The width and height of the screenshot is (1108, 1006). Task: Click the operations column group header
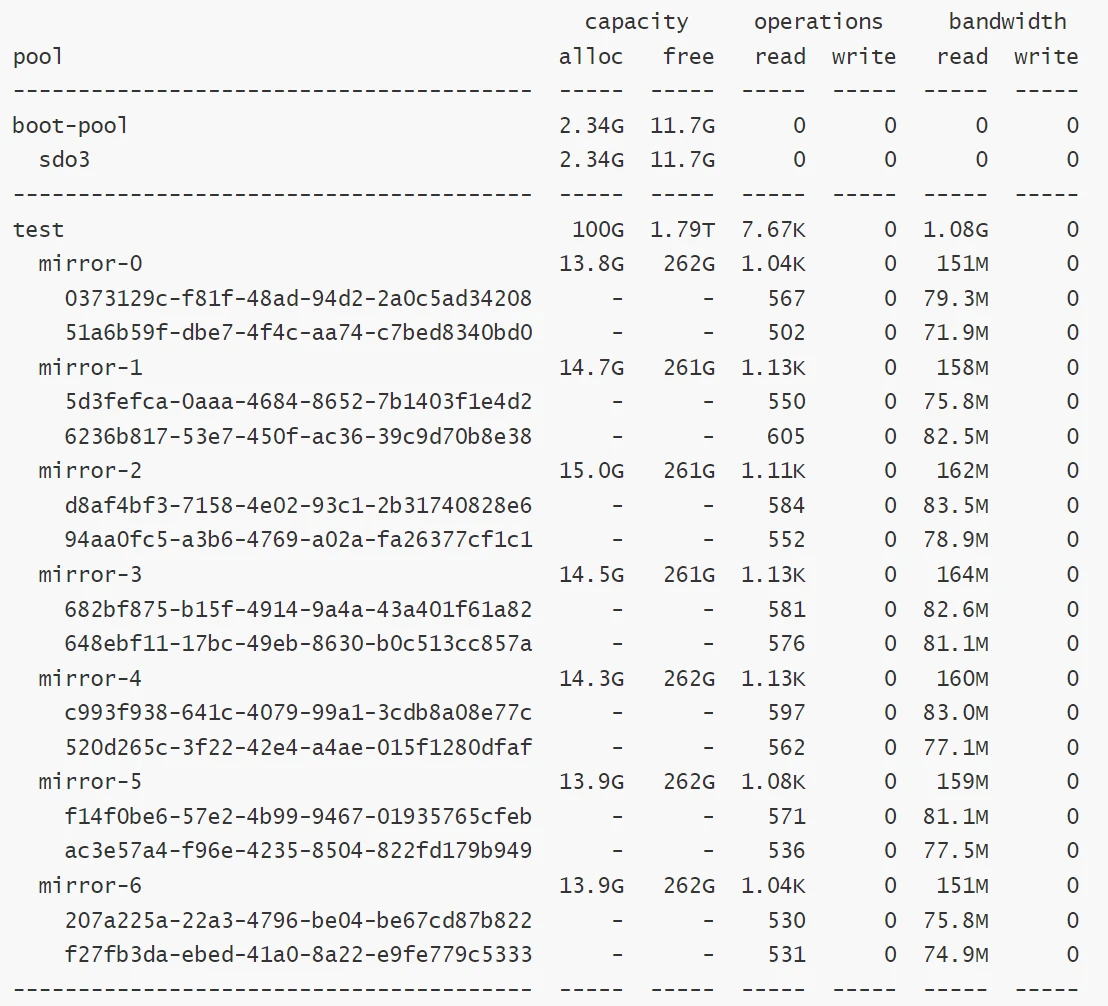[818, 22]
